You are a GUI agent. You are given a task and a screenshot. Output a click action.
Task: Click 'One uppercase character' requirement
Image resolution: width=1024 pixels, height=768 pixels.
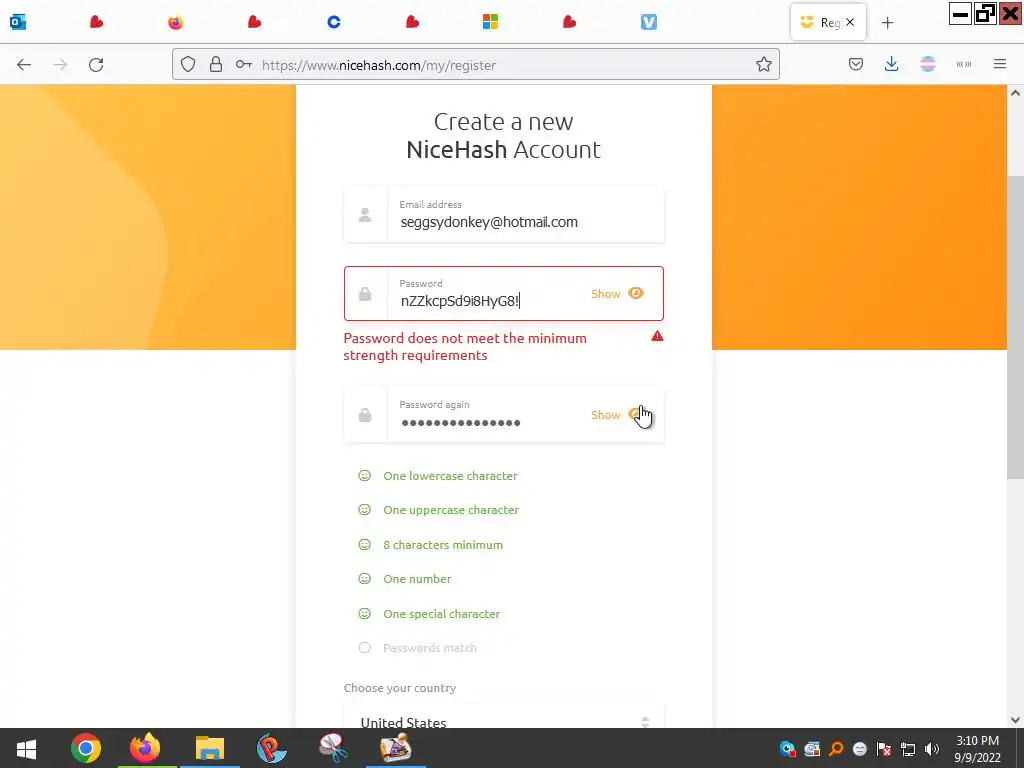(x=451, y=510)
